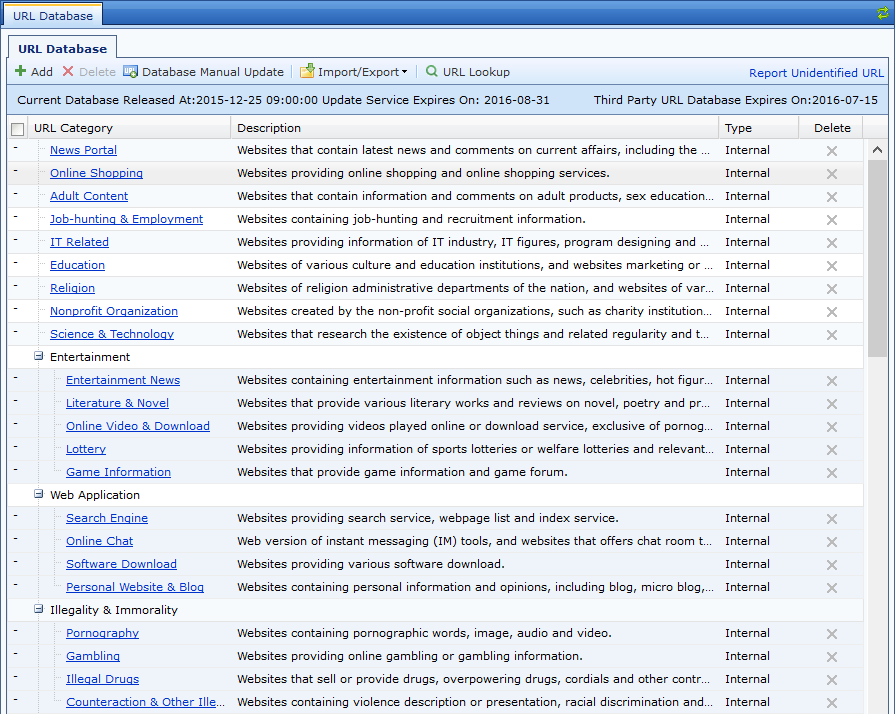Viewport: 895px width, 714px height.
Task: Click the green plus Add icon
Action: [21, 71]
